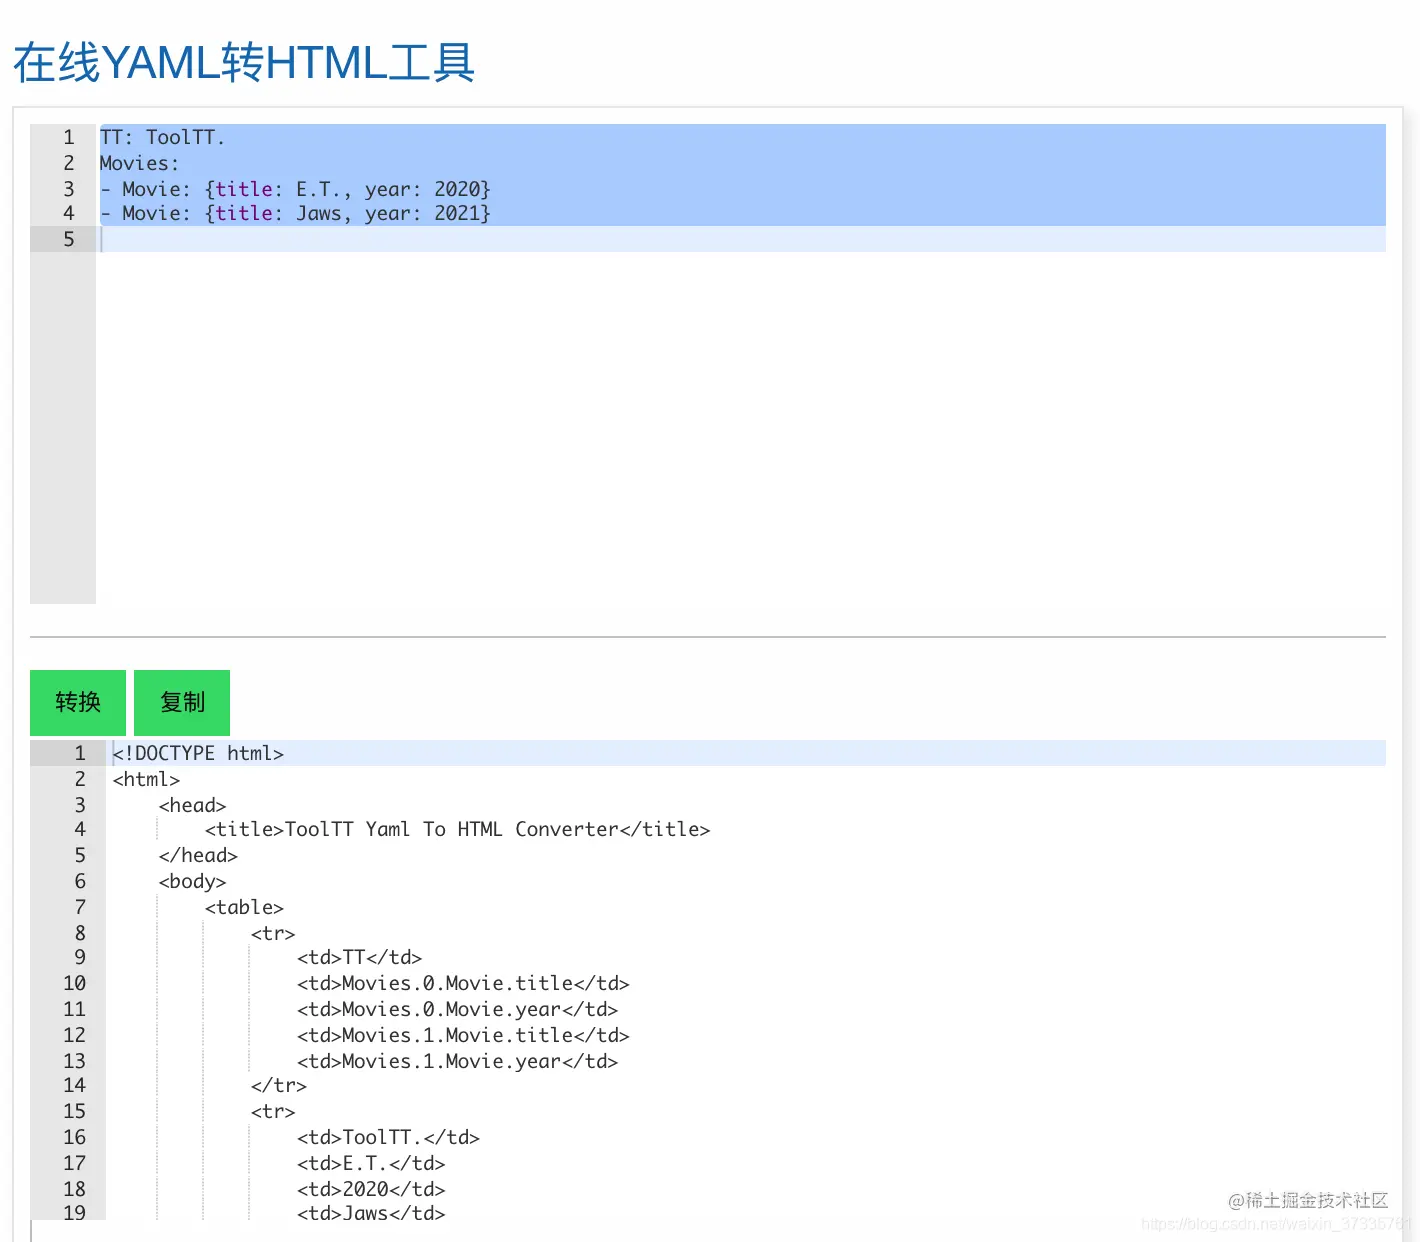The width and height of the screenshot is (1420, 1242).
Task: Select YAML line with title E.T.
Action: (295, 189)
